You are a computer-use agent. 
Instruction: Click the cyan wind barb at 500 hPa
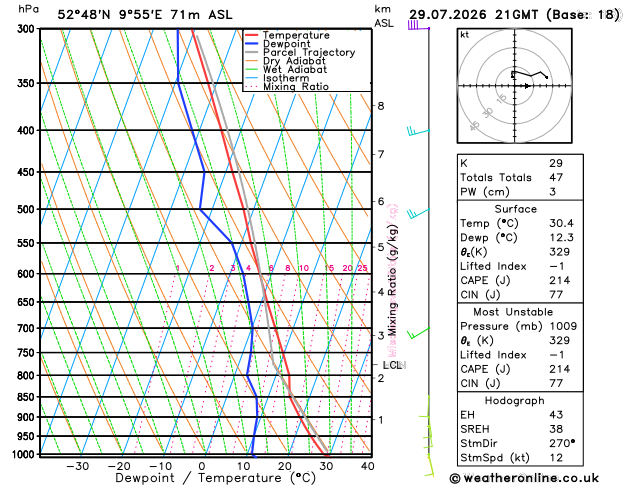click(x=418, y=213)
